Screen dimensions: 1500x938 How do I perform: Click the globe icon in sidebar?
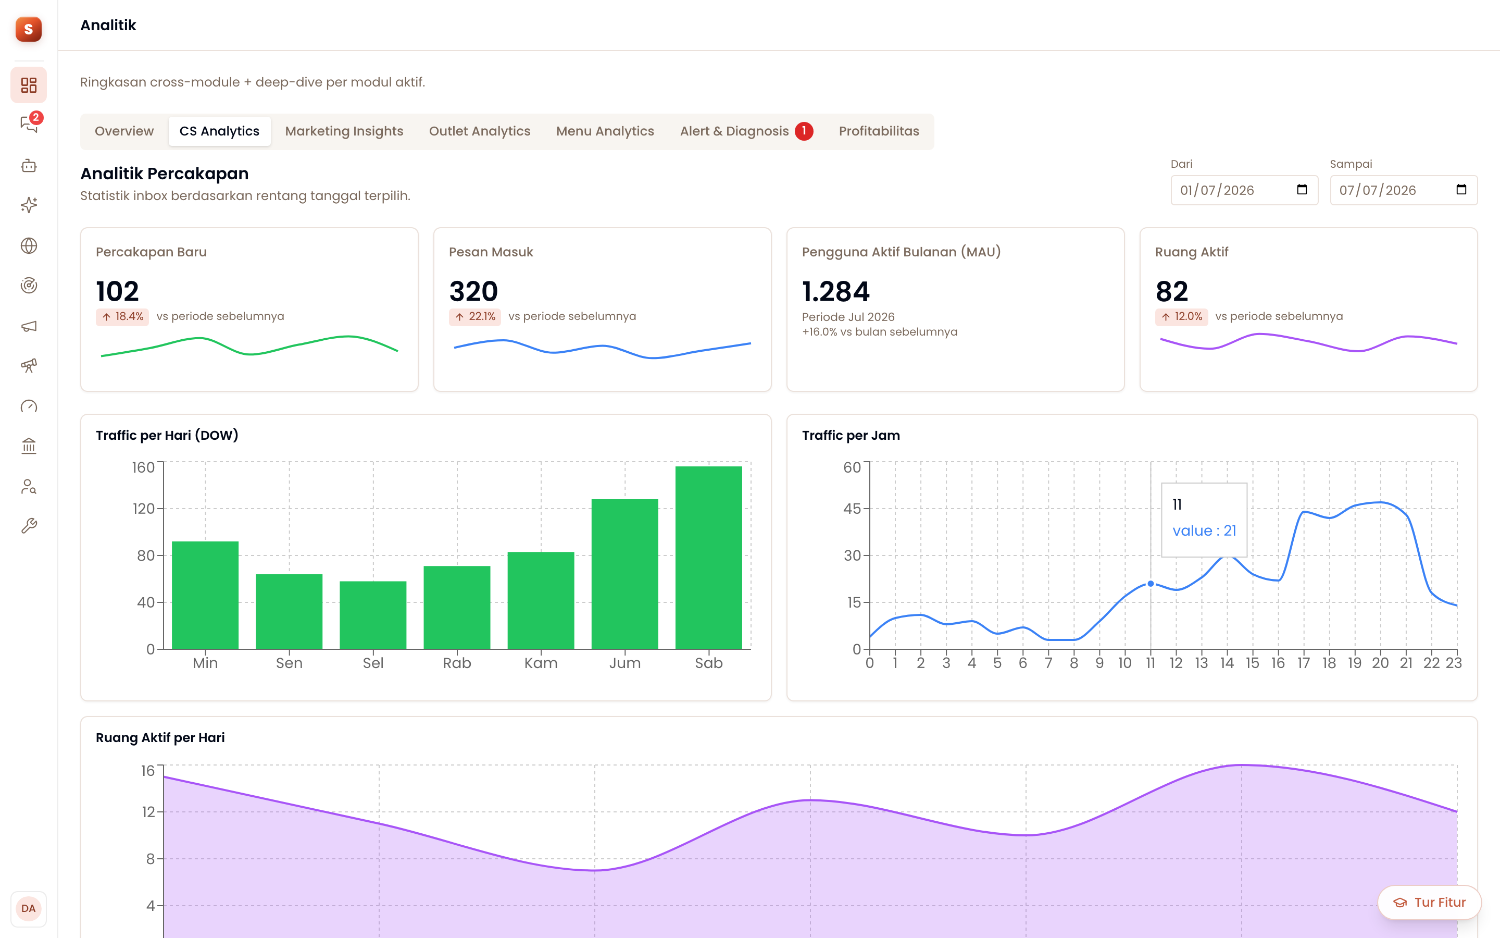[29, 246]
